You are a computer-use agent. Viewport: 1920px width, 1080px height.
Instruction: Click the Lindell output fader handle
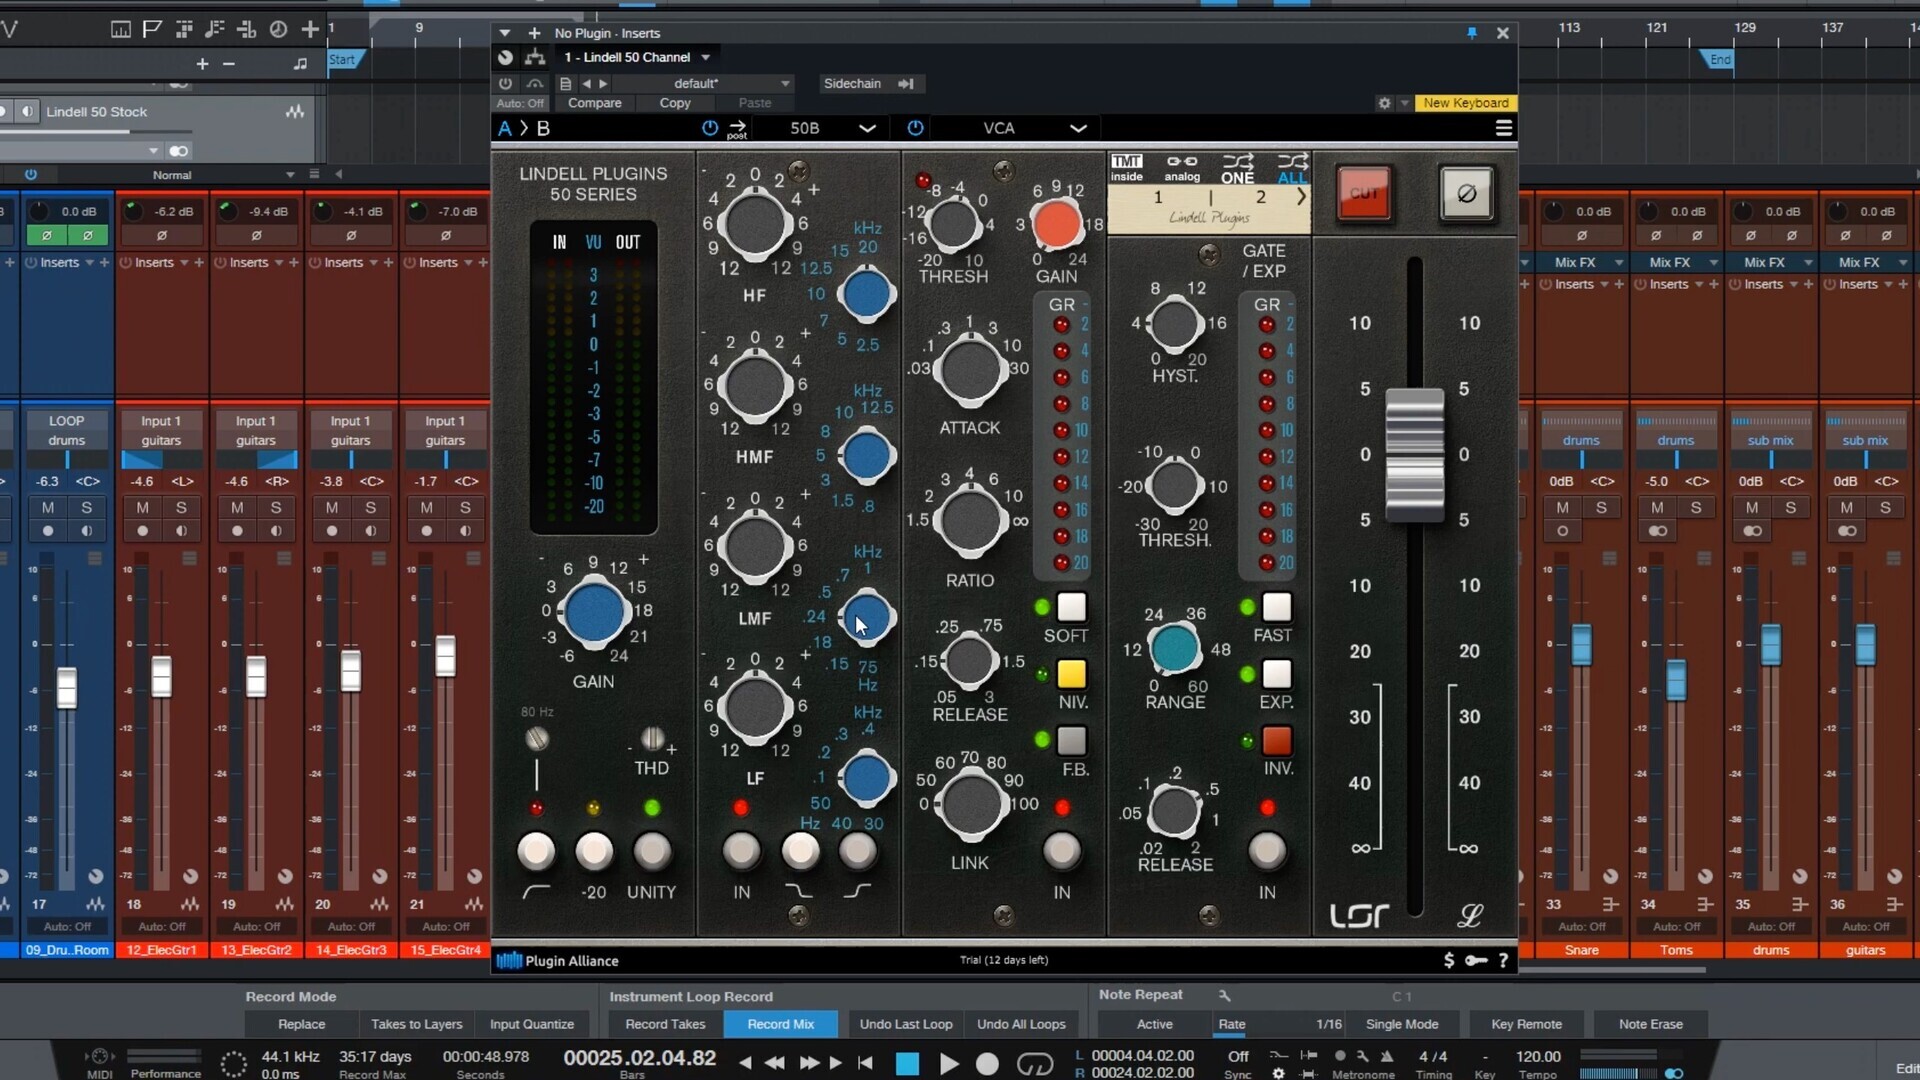pos(1414,454)
